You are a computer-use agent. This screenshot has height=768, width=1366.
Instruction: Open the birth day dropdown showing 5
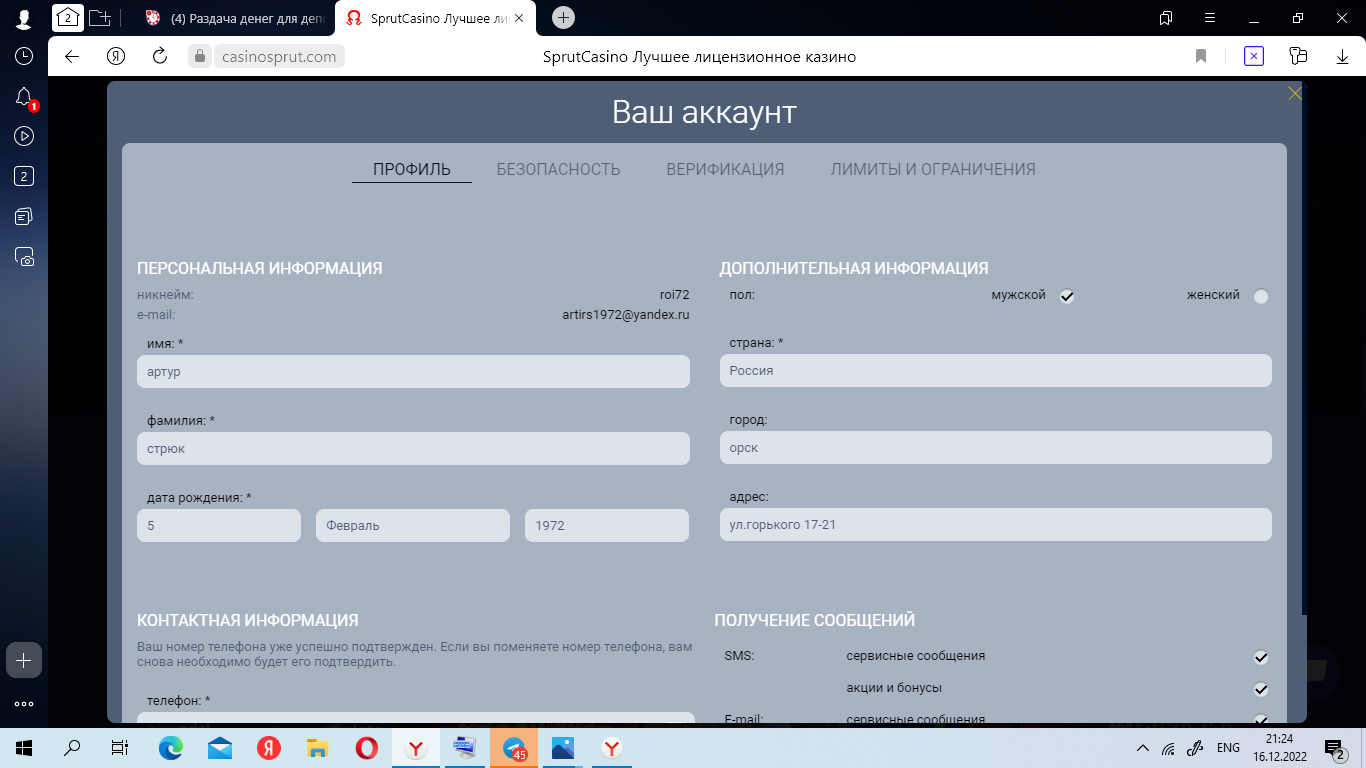point(218,525)
